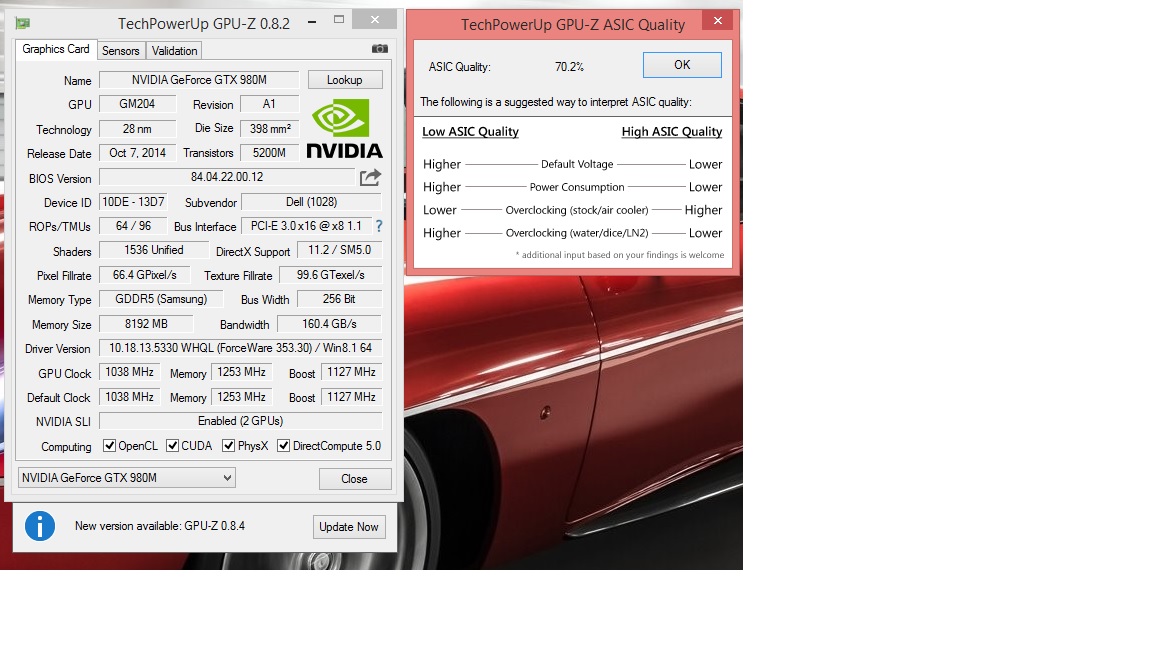
Task: Click 'Overclocking (stock/air cooler)' label
Action: pos(577,210)
